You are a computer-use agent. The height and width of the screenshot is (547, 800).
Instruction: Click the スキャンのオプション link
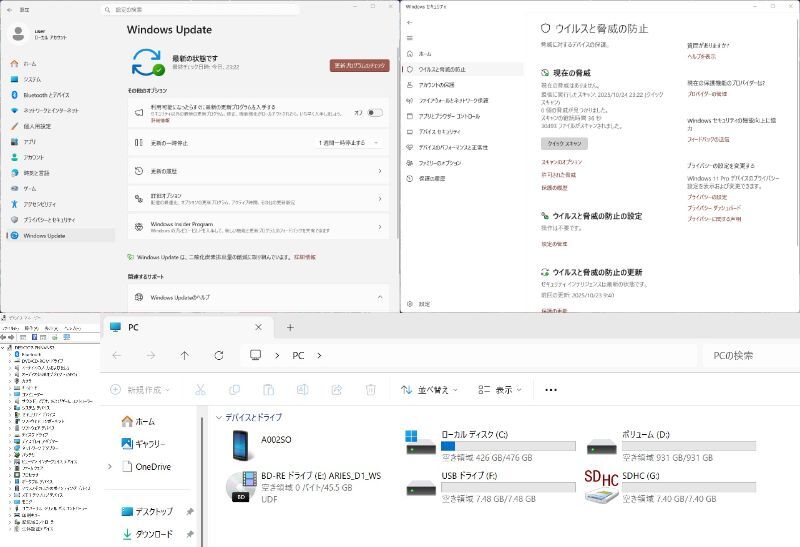(x=562, y=162)
